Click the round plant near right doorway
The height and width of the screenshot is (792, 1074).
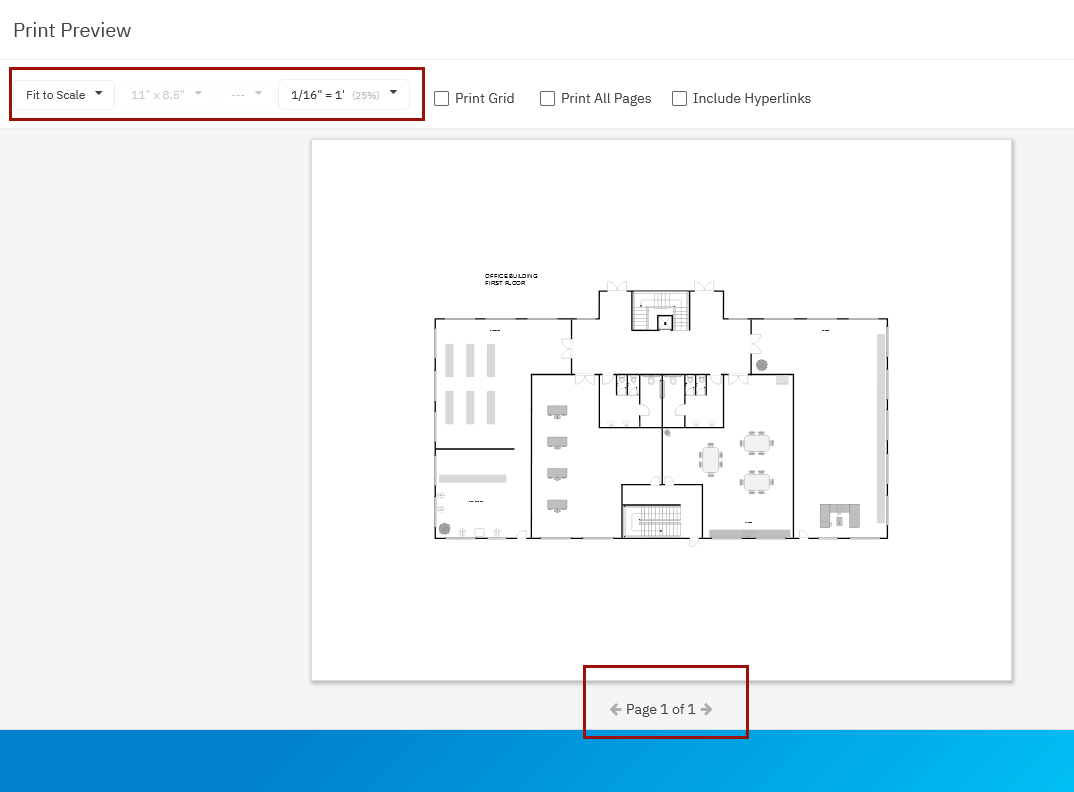tap(761, 365)
